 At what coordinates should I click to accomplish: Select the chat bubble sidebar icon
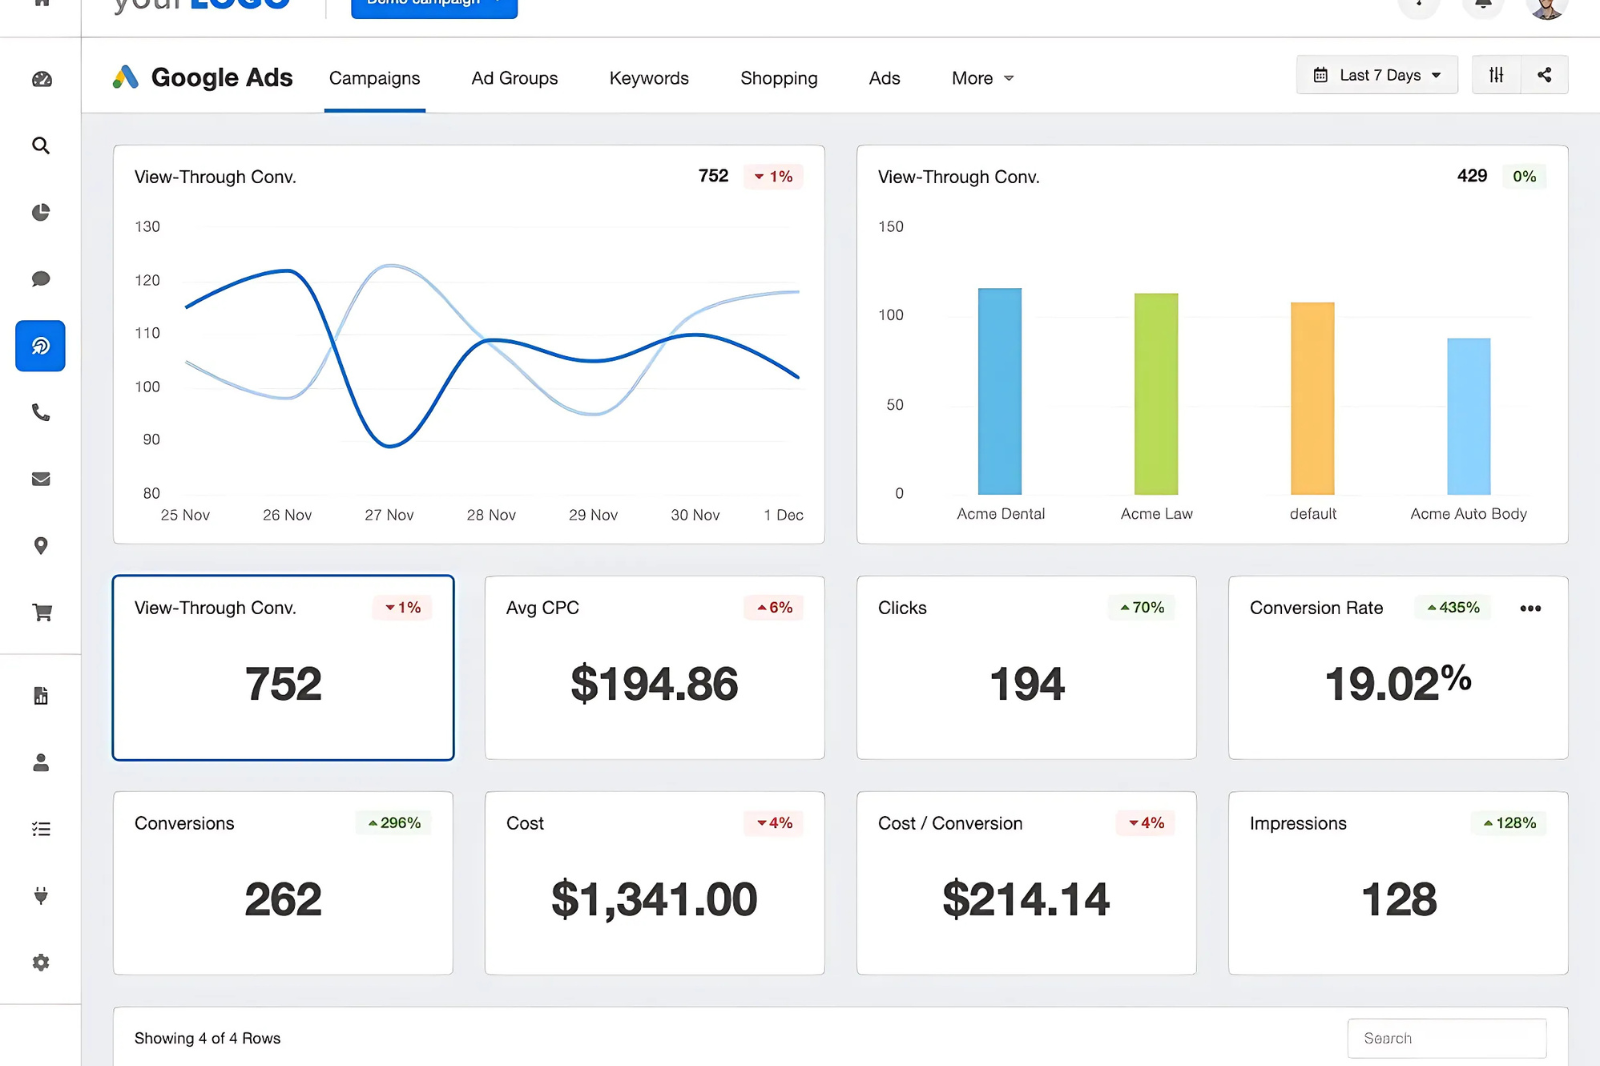tap(41, 279)
